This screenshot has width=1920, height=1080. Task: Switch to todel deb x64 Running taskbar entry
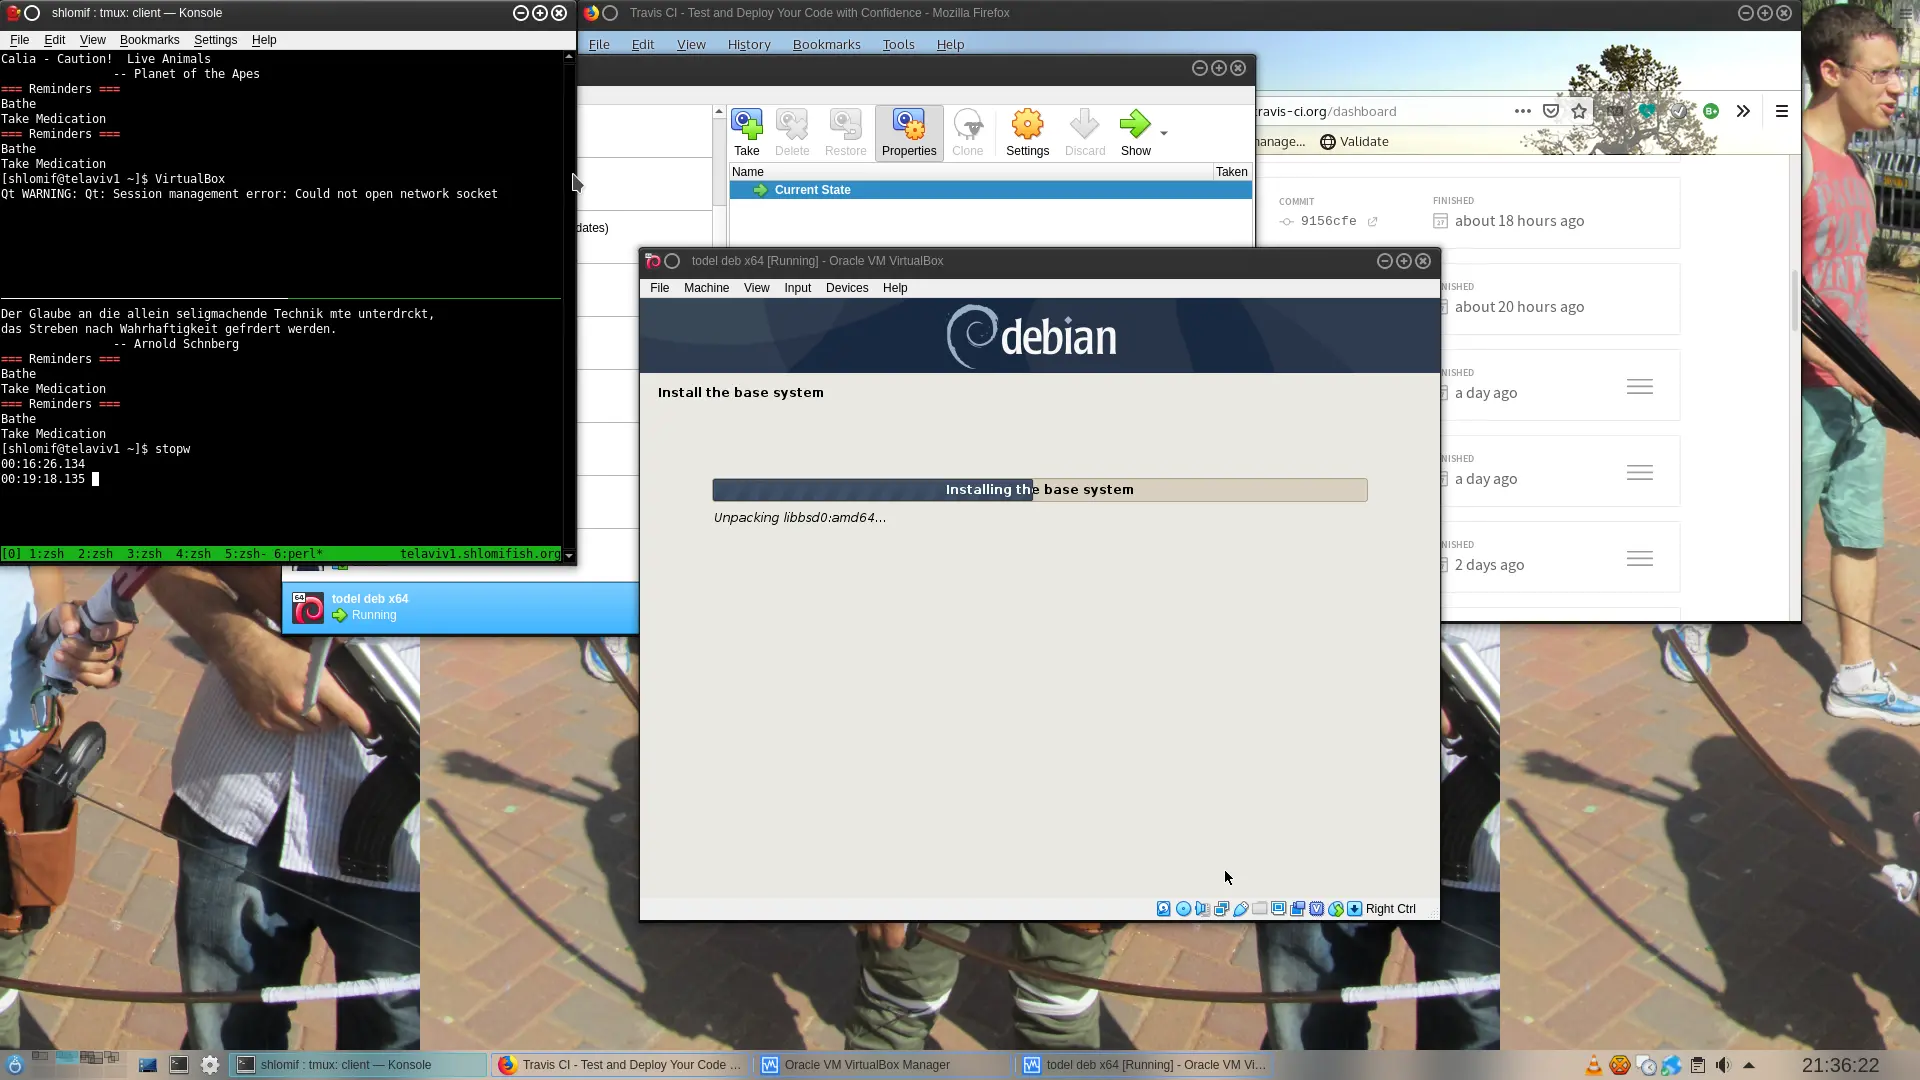(x=1146, y=1065)
